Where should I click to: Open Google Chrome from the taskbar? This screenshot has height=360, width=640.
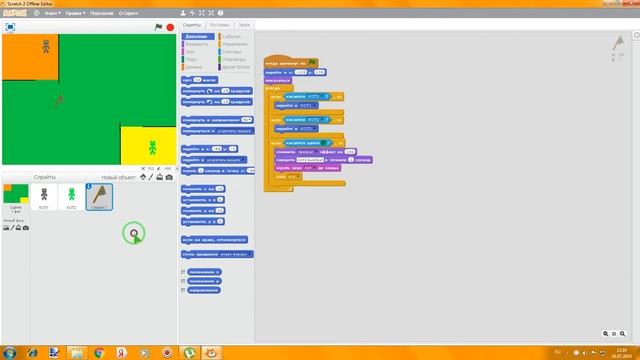99,353
